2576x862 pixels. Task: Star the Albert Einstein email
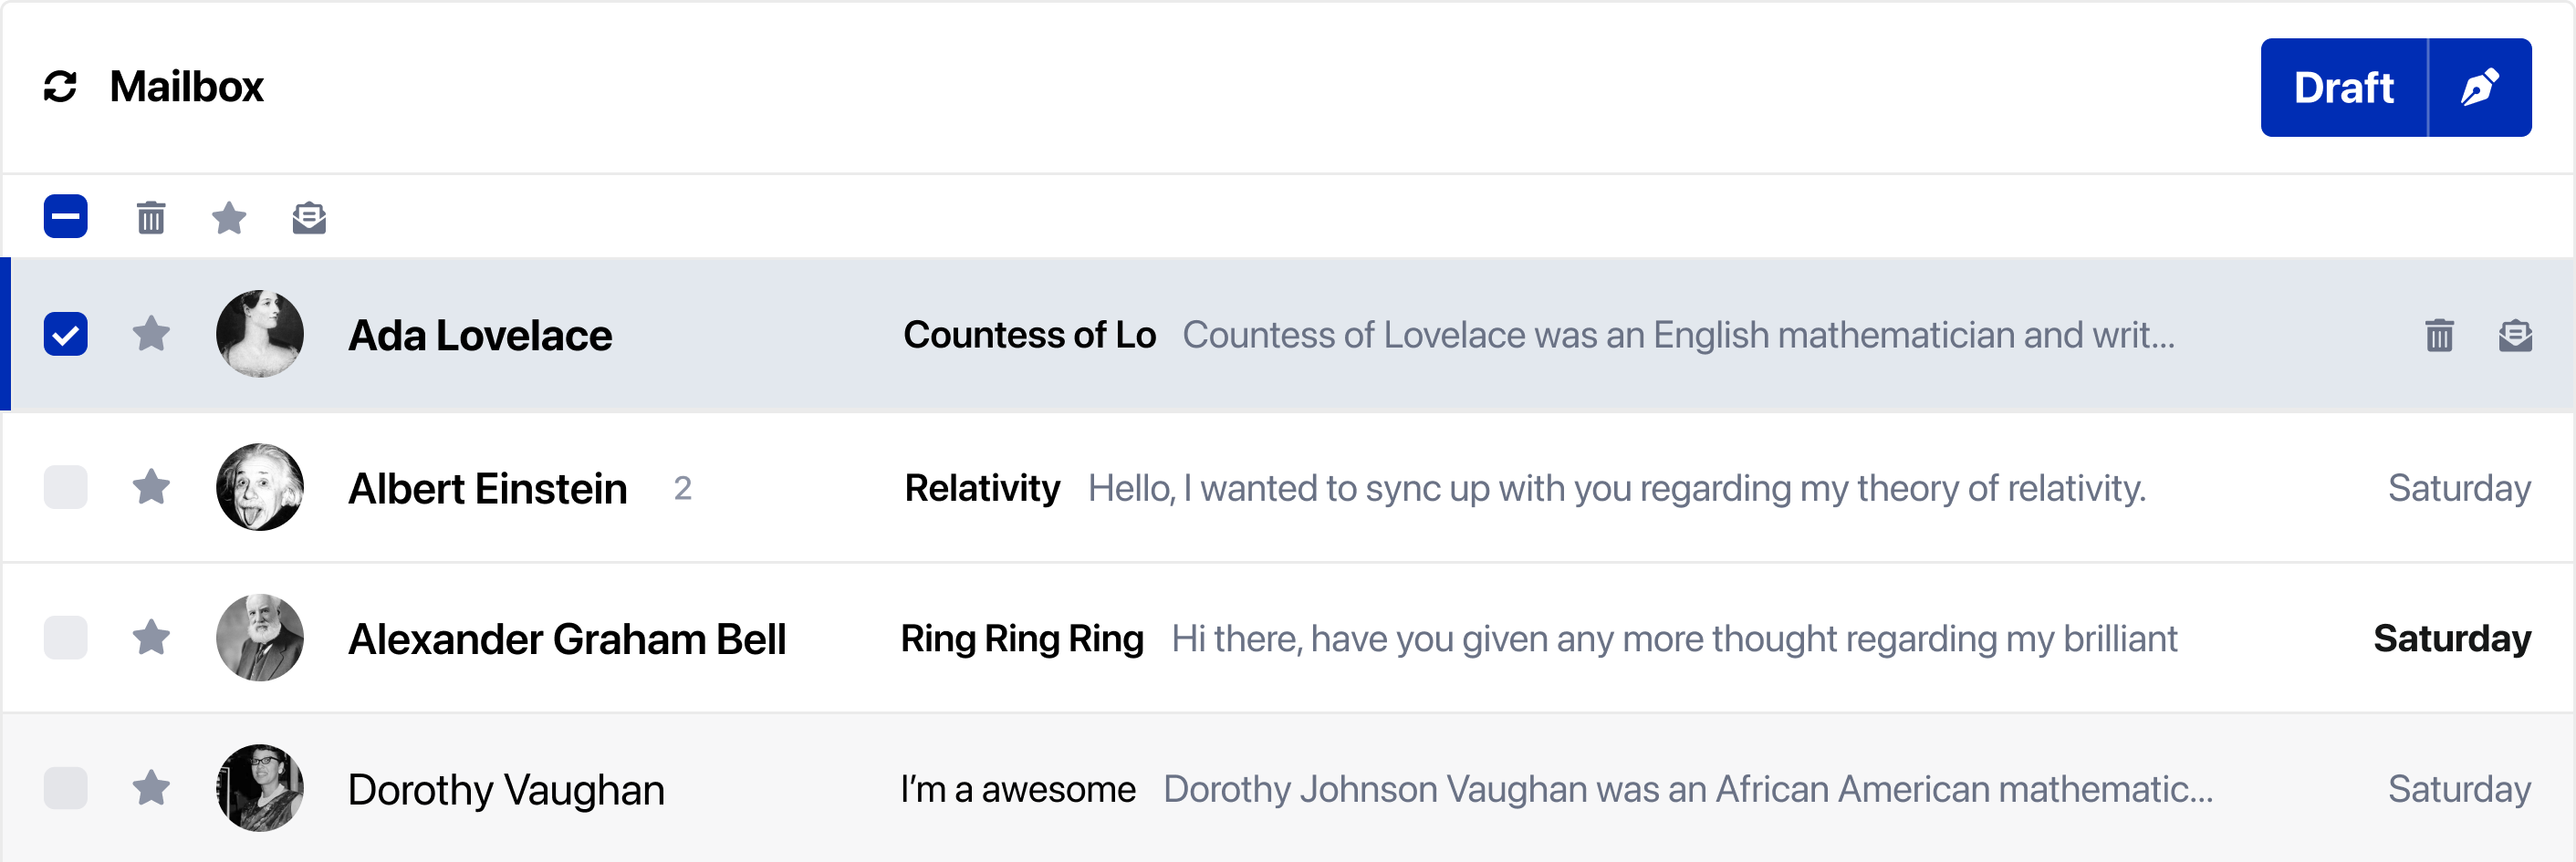(151, 487)
